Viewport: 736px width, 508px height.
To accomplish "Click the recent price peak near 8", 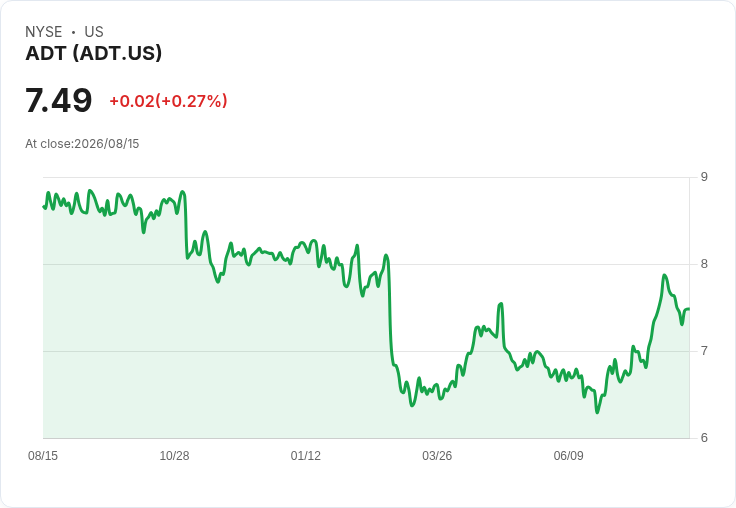I will coord(665,275).
